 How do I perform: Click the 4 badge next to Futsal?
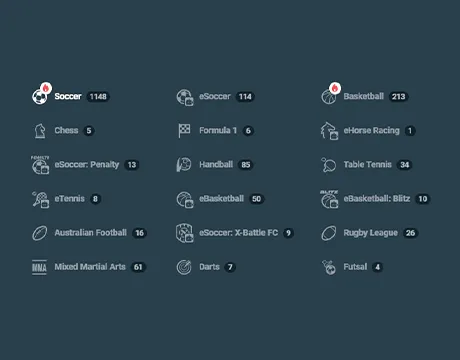pyautogui.click(x=377, y=267)
